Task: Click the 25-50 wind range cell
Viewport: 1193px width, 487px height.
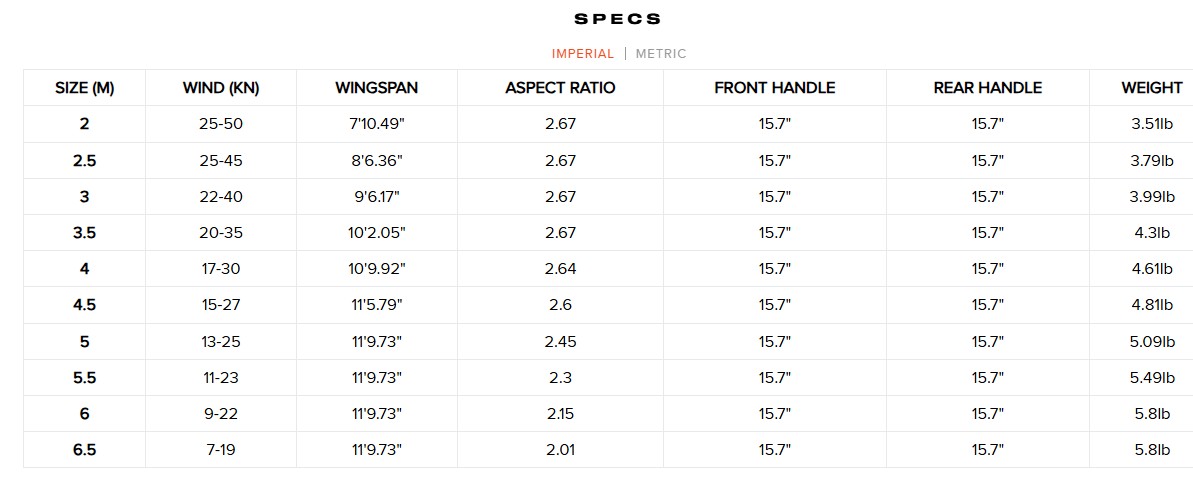Action: [x=221, y=124]
